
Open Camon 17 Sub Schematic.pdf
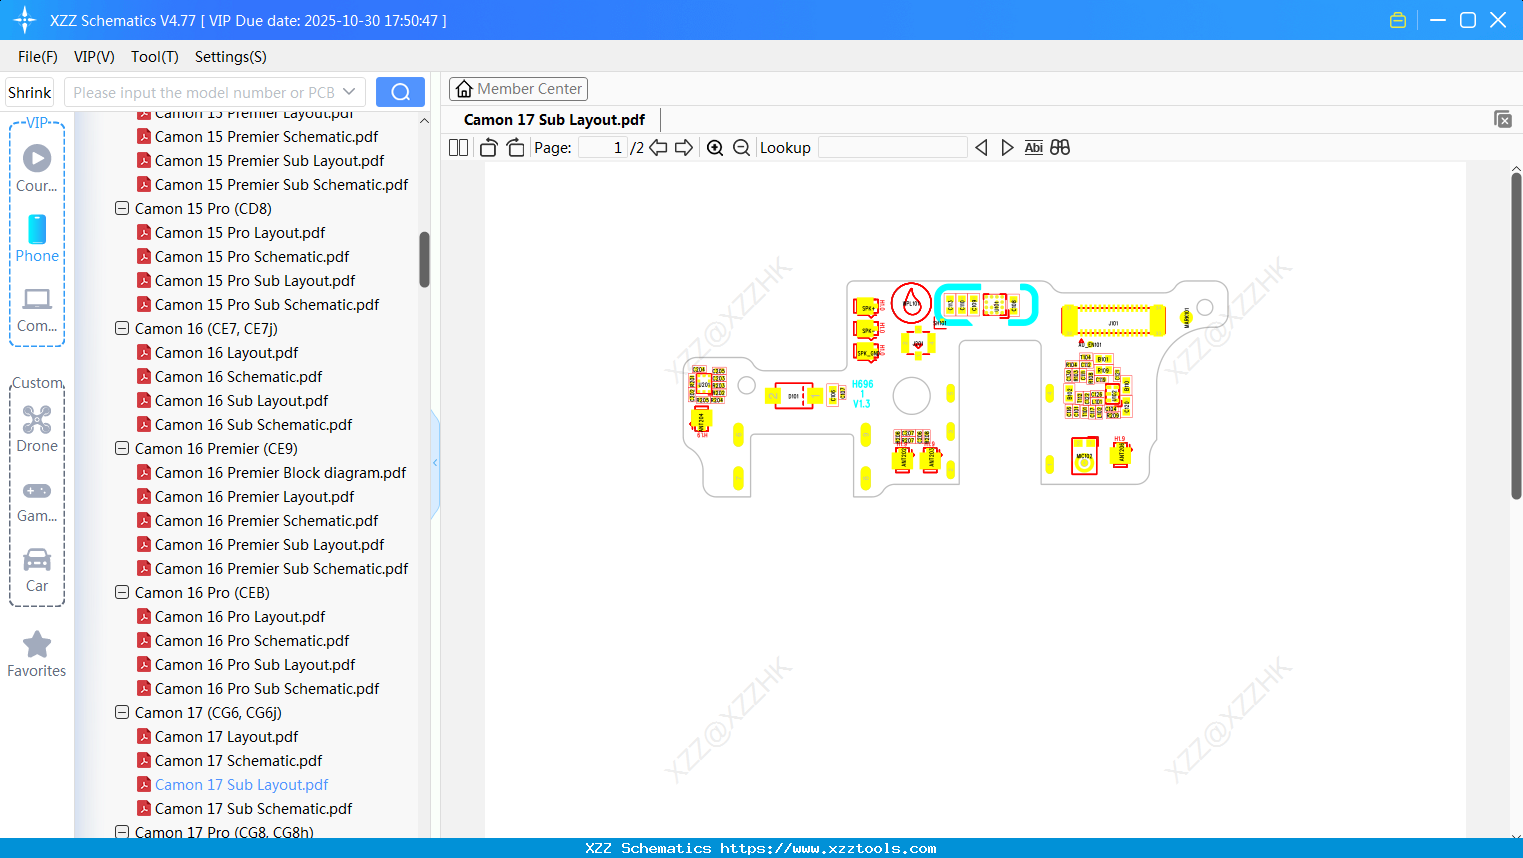point(254,809)
